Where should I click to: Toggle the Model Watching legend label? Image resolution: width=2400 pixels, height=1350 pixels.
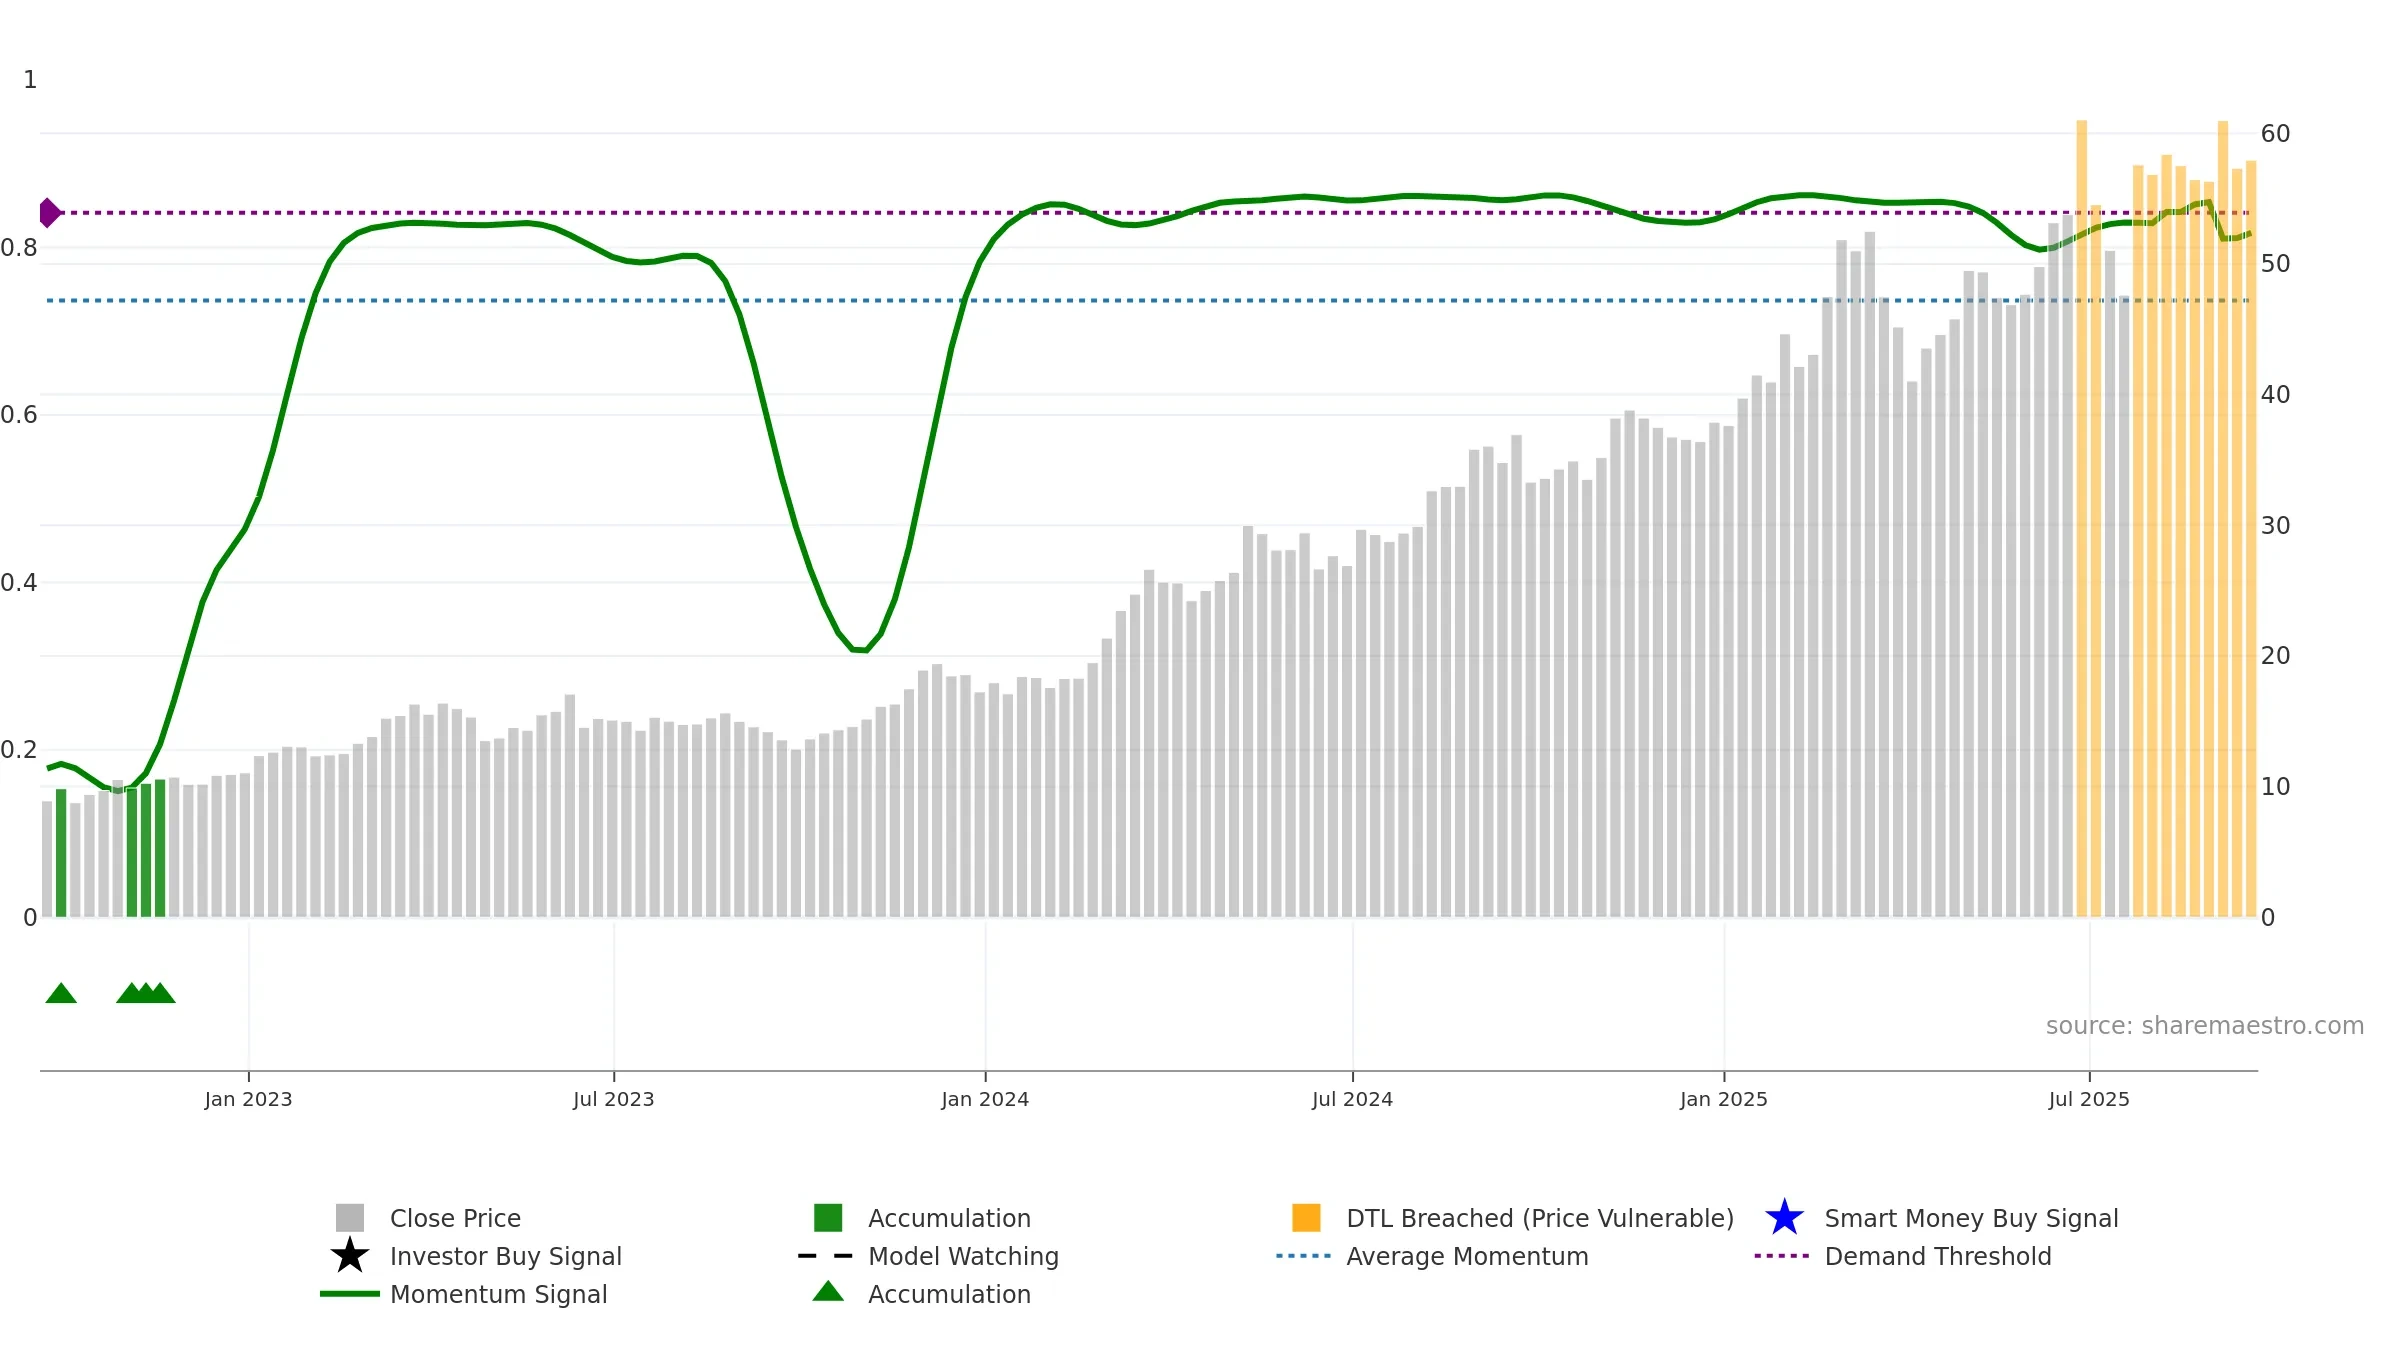coord(963,1256)
